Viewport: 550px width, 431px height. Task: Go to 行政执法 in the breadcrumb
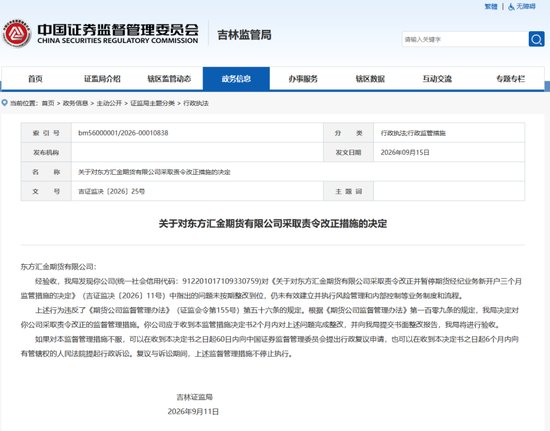point(196,103)
